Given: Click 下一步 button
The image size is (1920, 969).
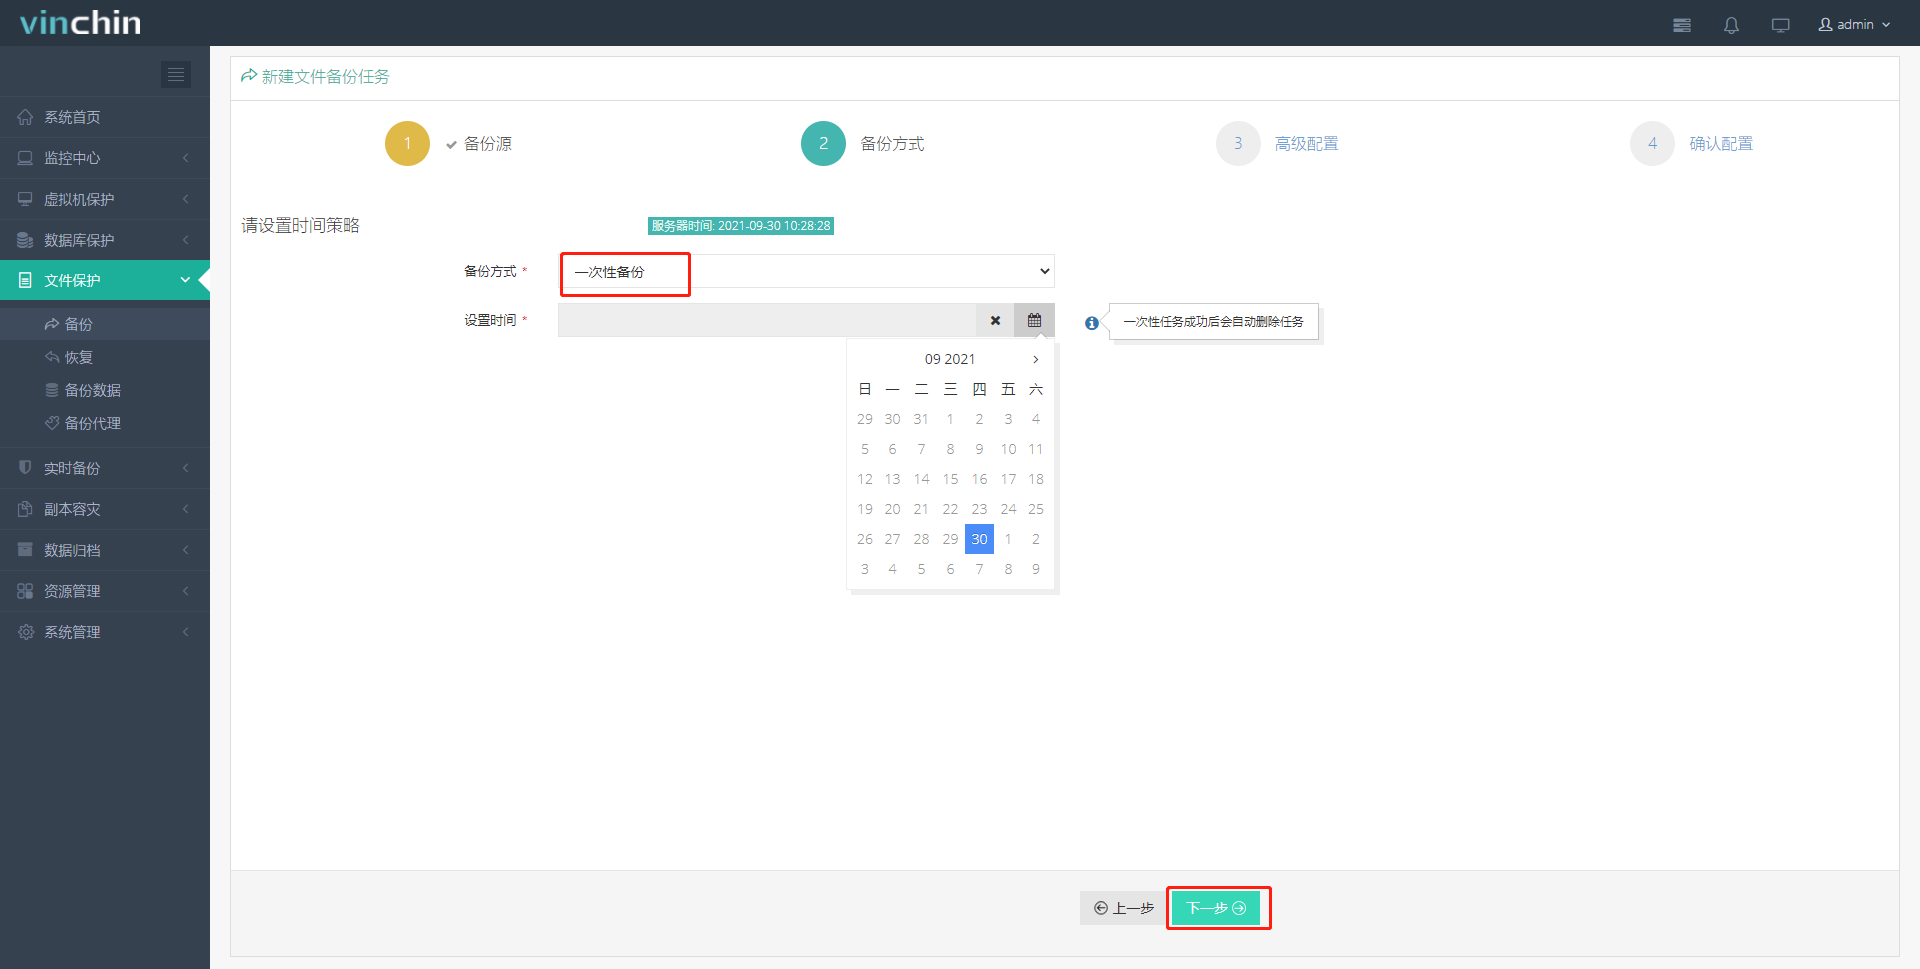Looking at the screenshot, I should pyautogui.click(x=1216, y=908).
